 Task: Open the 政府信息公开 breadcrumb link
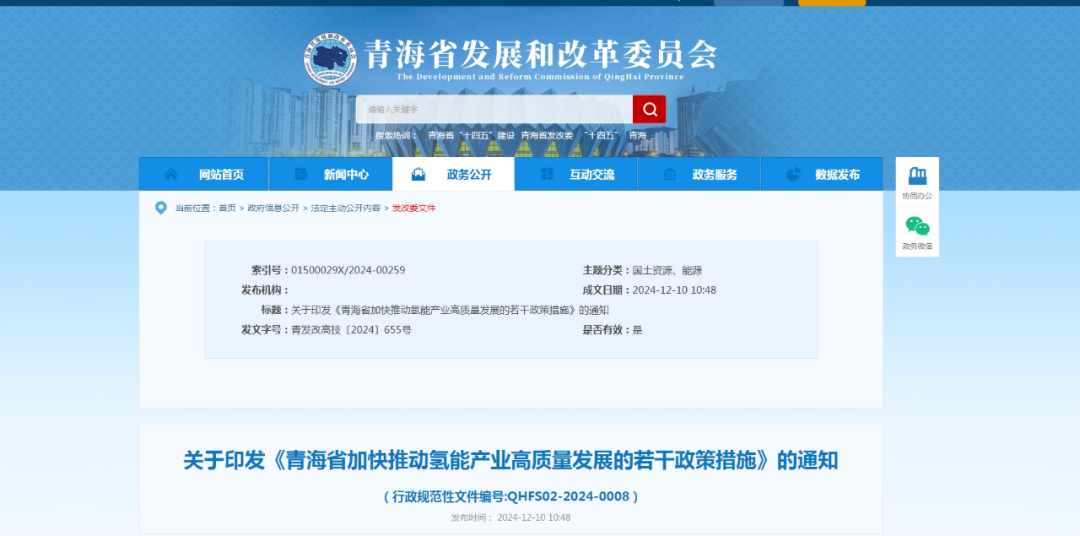pyautogui.click(x=274, y=208)
